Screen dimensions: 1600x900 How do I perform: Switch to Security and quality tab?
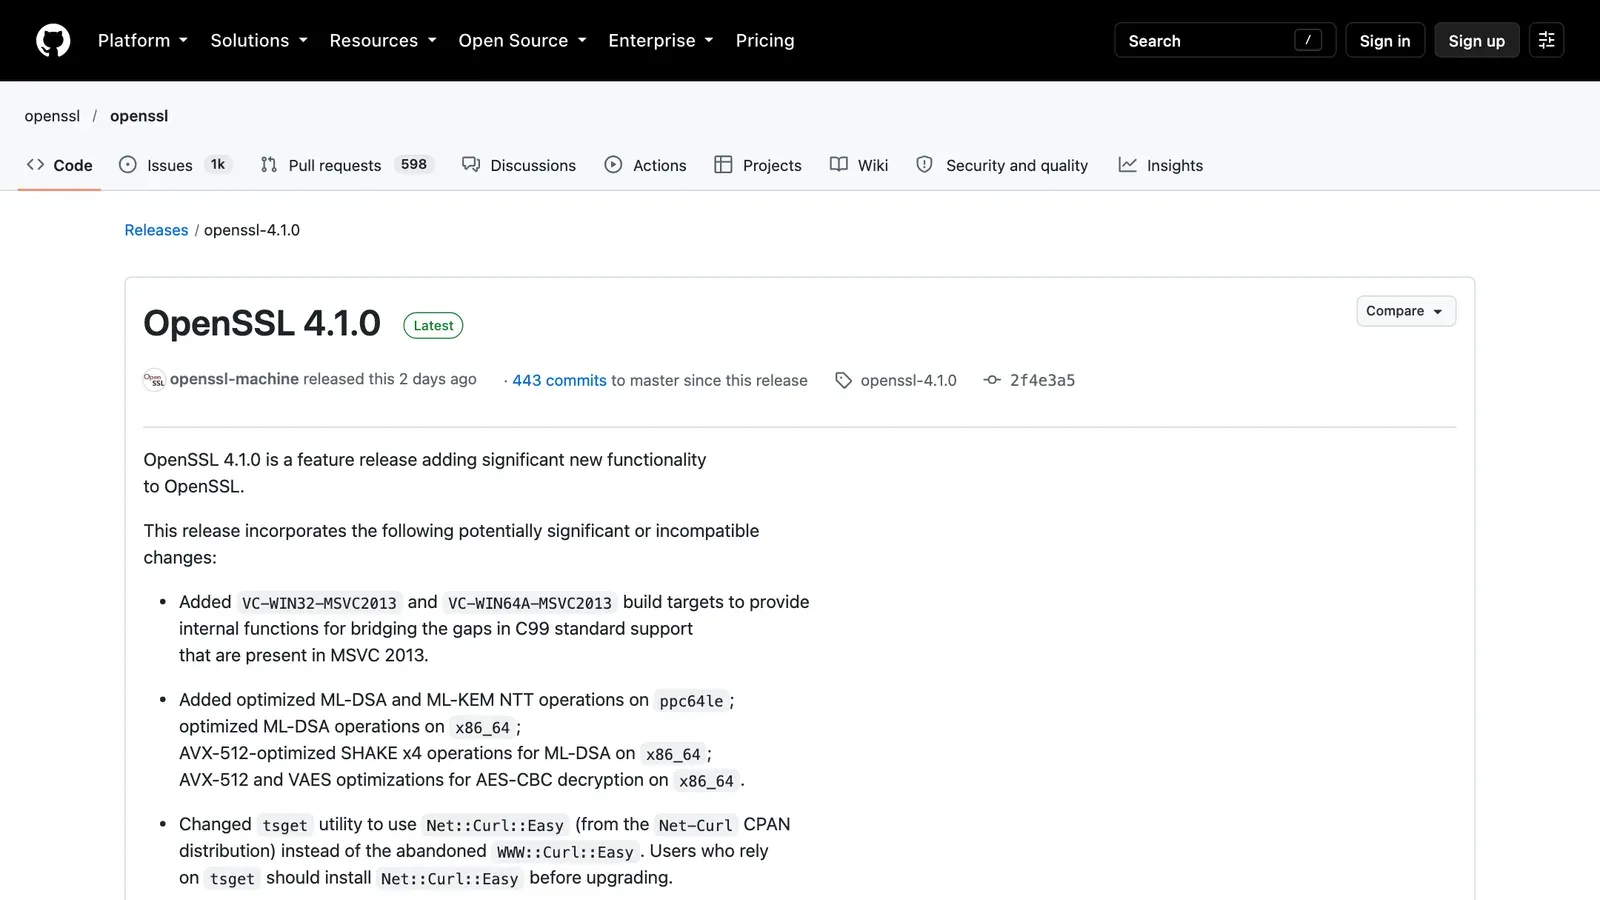tap(1002, 165)
